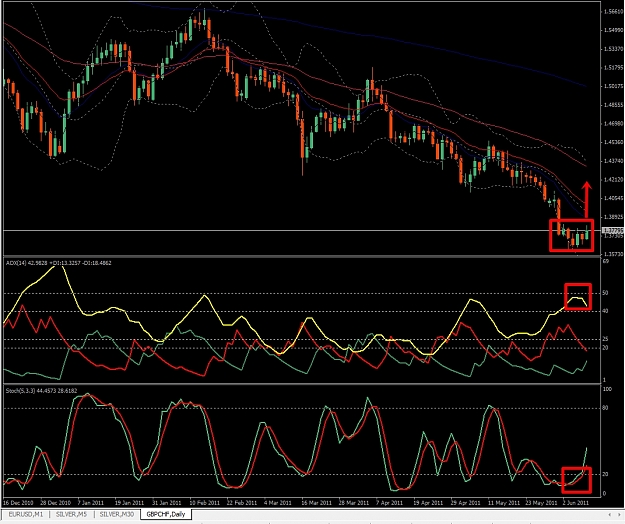Click the 4 Mar 2011 date label
625x524 pixels.
click(278, 503)
